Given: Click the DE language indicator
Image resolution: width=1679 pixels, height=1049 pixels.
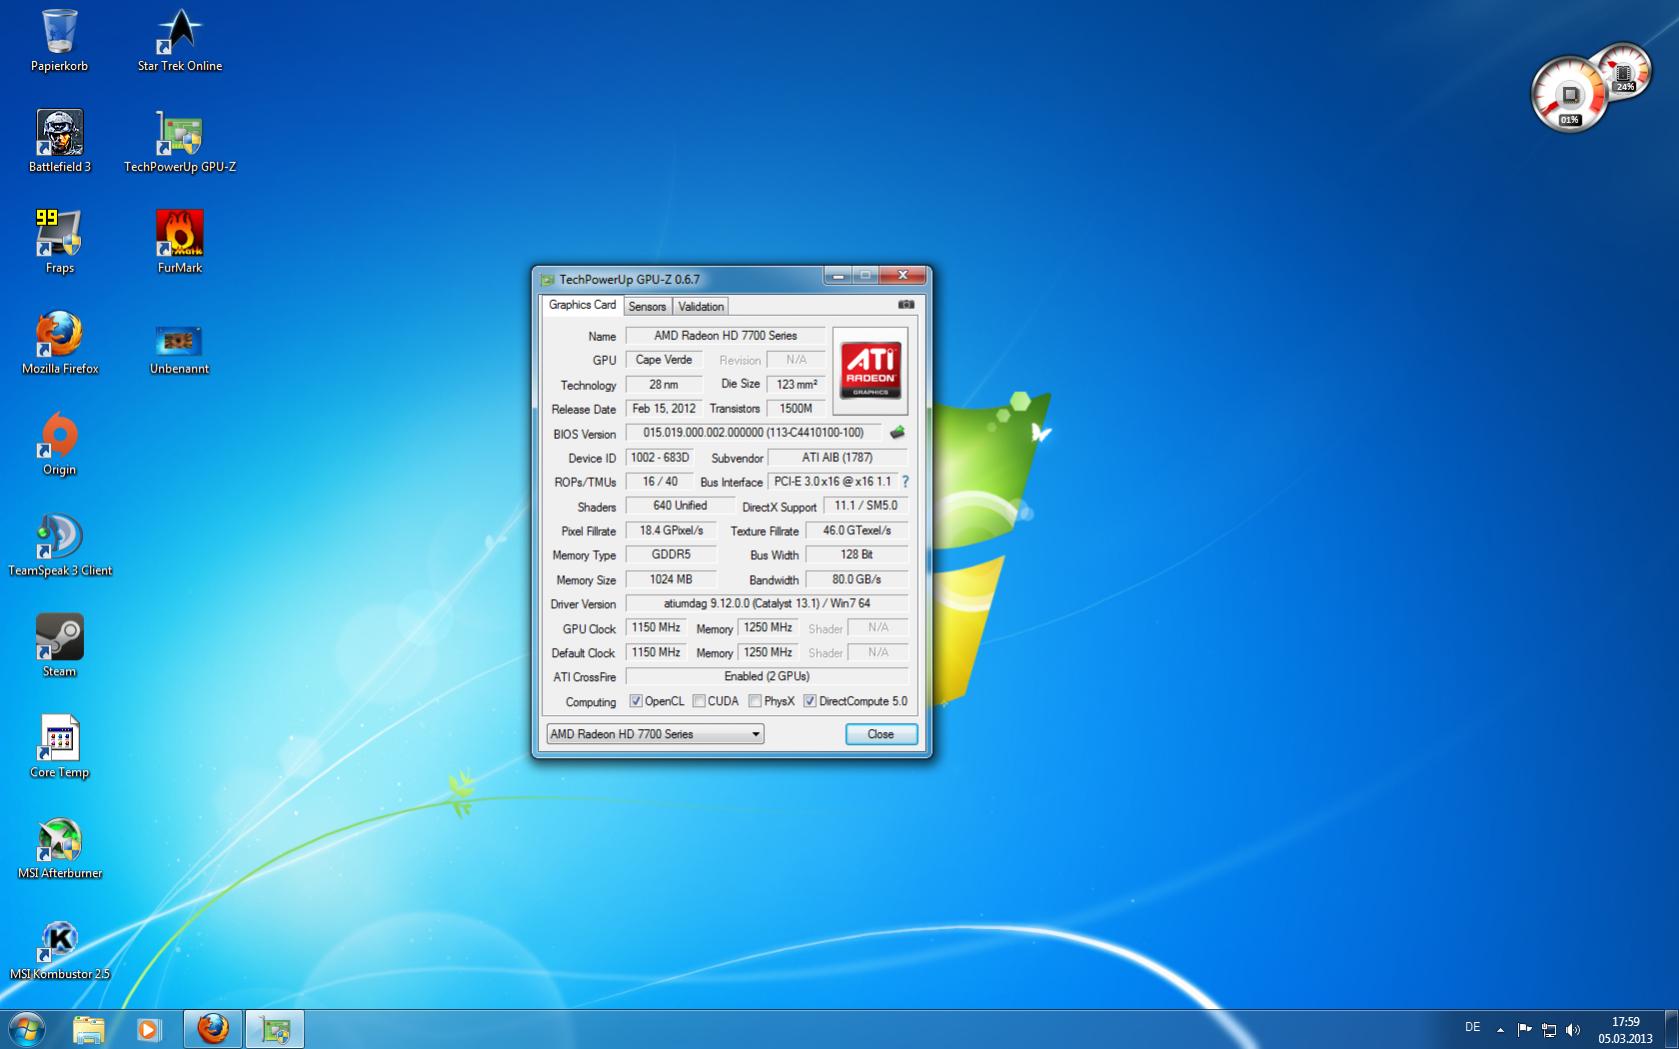Looking at the screenshot, I should (1472, 1027).
